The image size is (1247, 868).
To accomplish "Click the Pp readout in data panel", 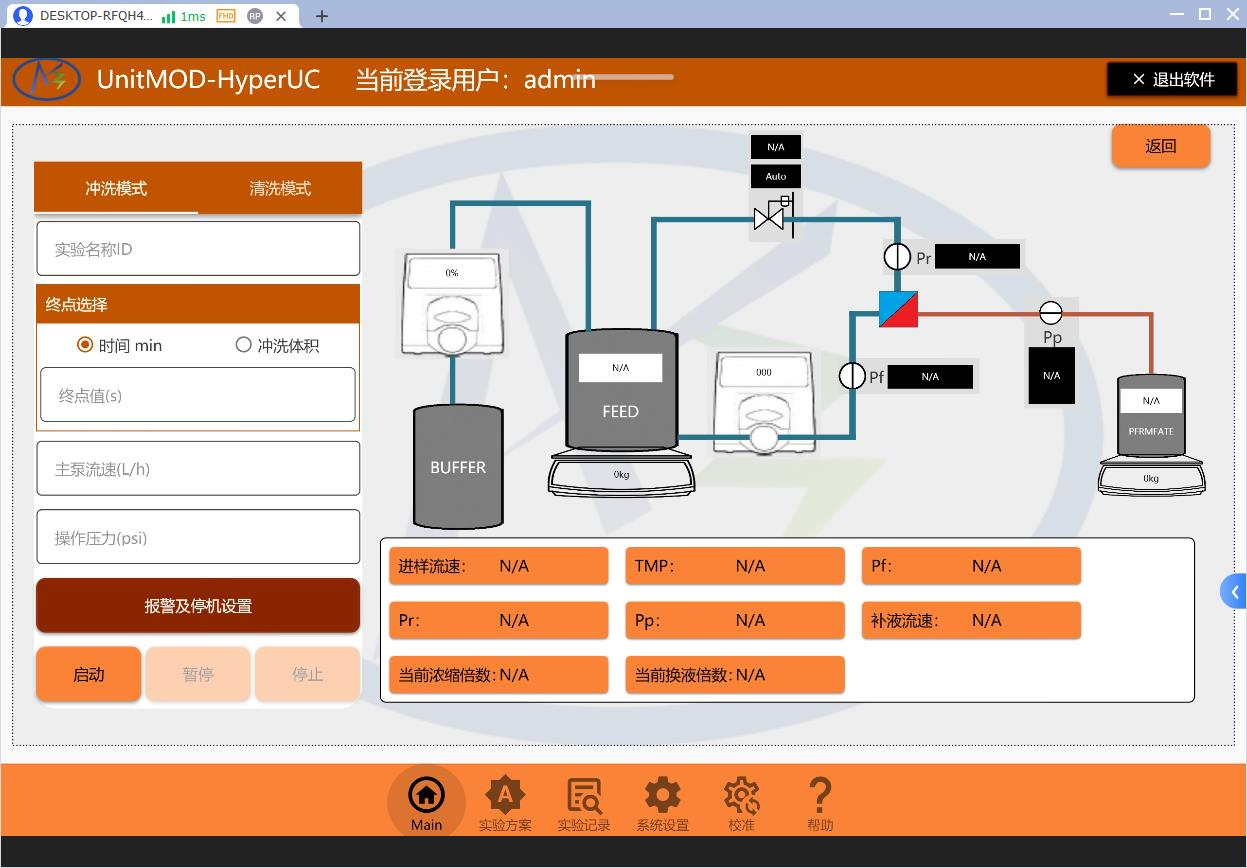I will click(x=735, y=620).
